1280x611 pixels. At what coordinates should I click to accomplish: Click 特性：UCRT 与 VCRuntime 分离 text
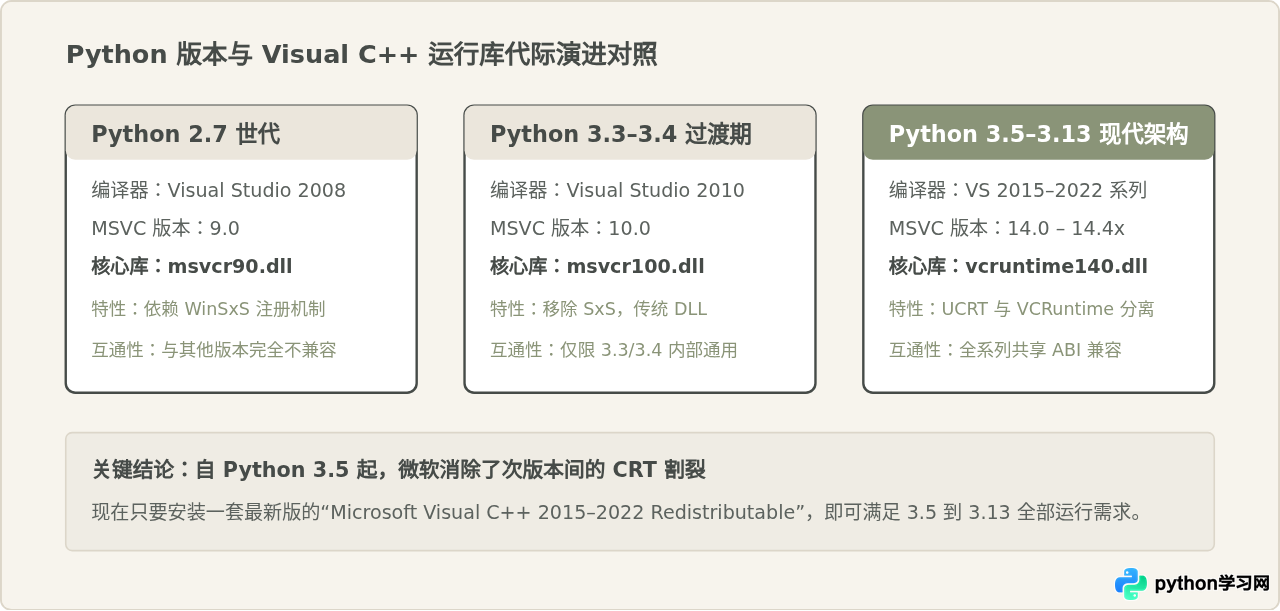1022,309
